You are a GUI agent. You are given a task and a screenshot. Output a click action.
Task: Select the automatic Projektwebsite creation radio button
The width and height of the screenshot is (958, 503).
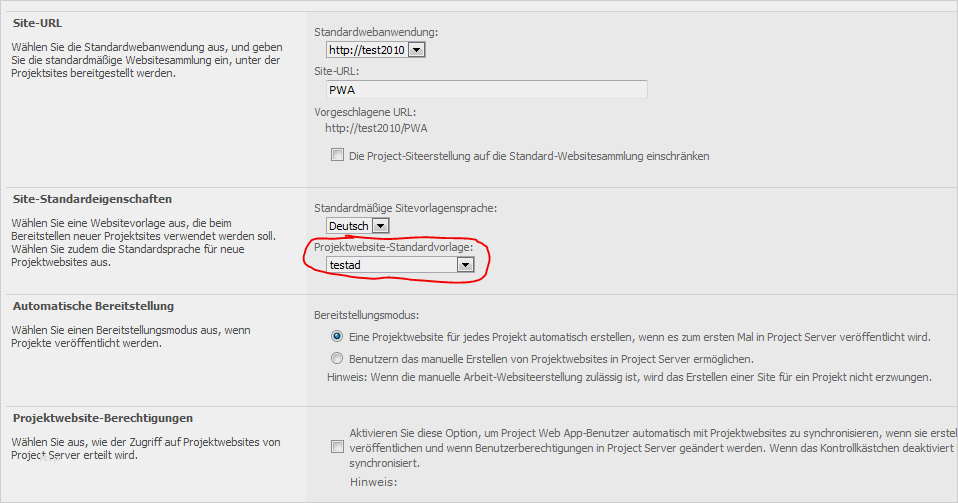coord(337,337)
